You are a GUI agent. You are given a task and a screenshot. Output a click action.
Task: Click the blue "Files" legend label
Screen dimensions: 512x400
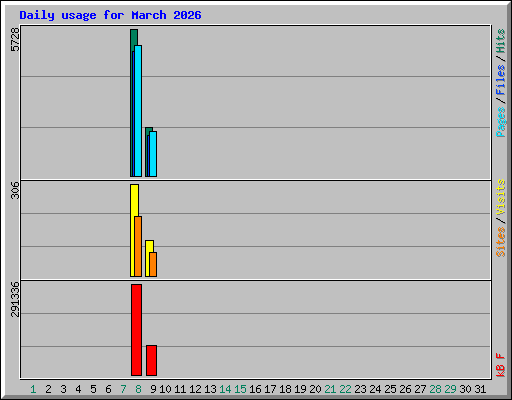tap(501, 80)
